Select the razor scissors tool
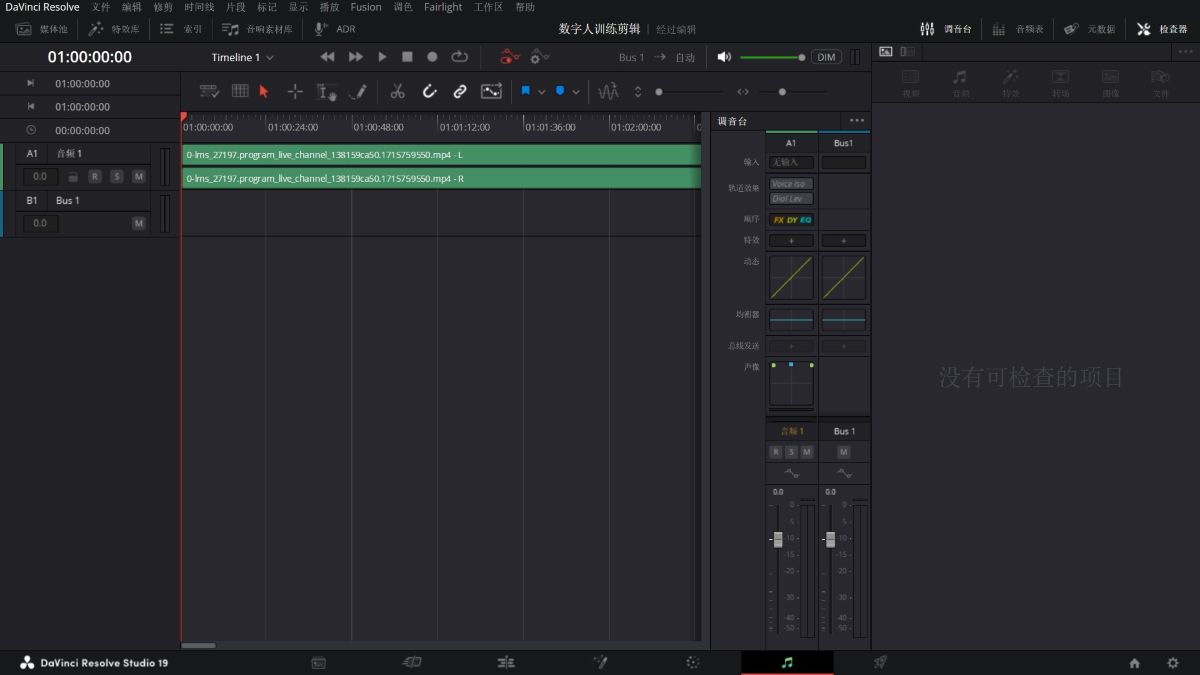1200x675 pixels. click(x=397, y=91)
